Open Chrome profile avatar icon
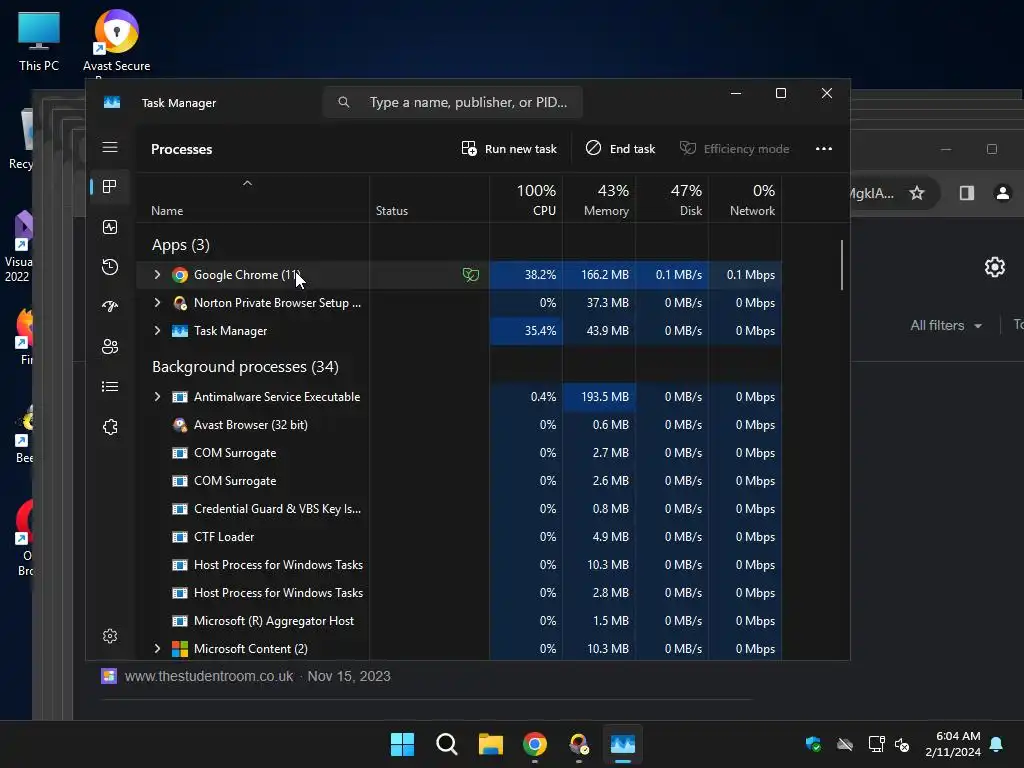 pos(1002,193)
